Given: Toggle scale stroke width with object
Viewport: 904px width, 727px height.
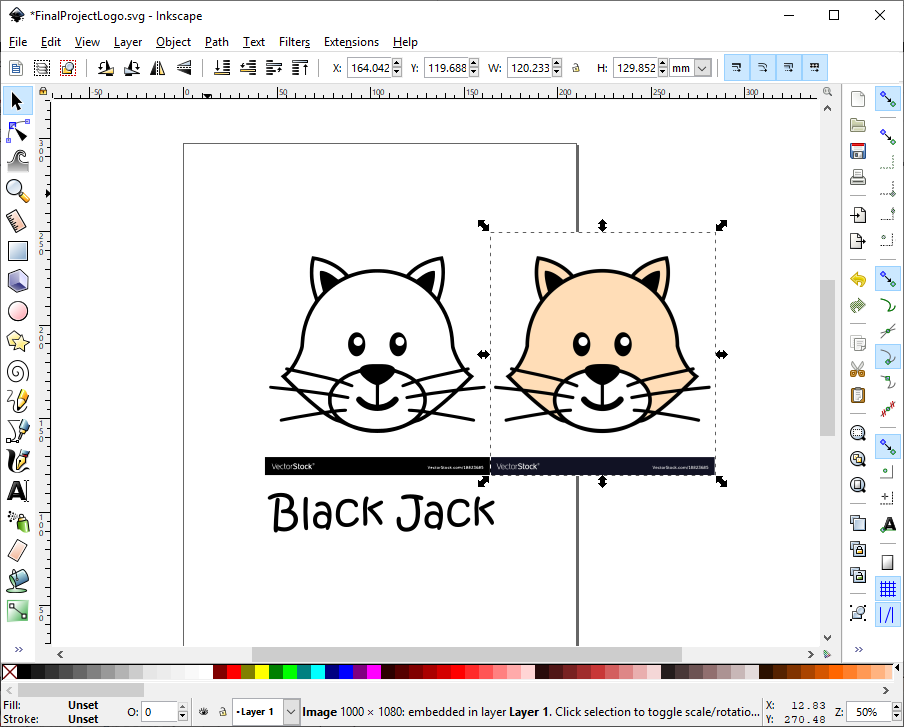Looking at the screenshot, I should pos(736,68).
